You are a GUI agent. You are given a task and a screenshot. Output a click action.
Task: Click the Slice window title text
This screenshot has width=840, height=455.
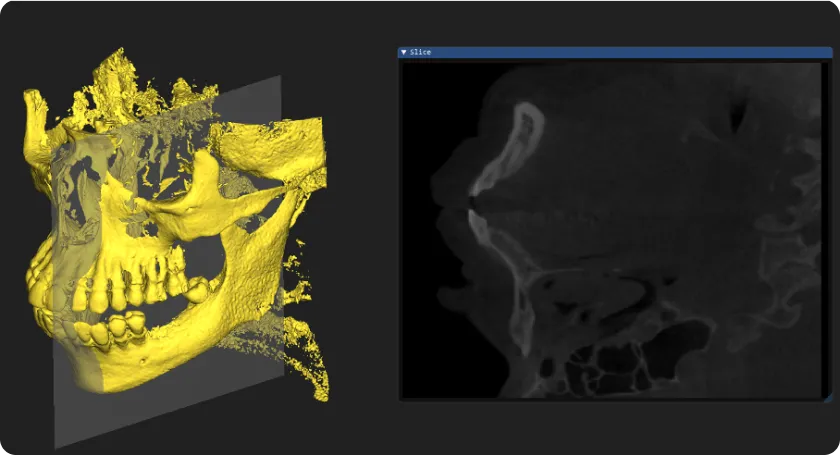421,52
